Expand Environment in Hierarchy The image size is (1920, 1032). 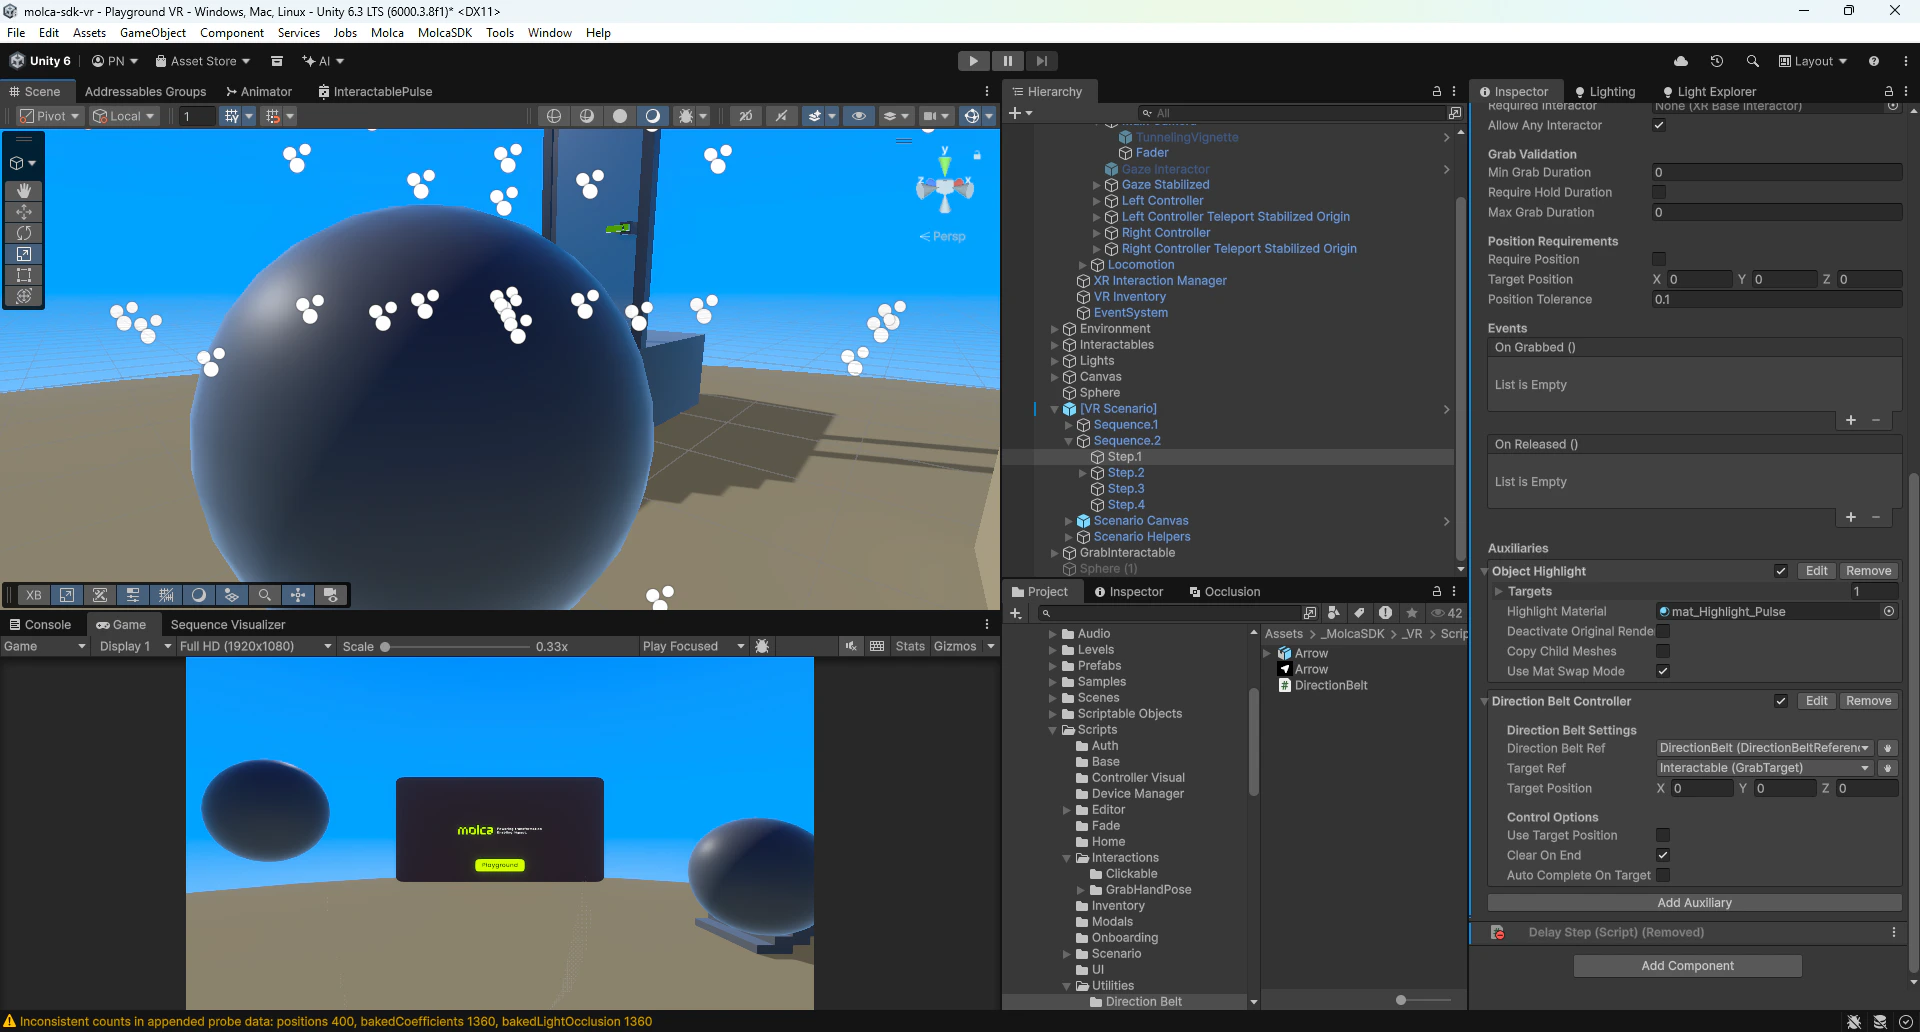[1054, 329]
